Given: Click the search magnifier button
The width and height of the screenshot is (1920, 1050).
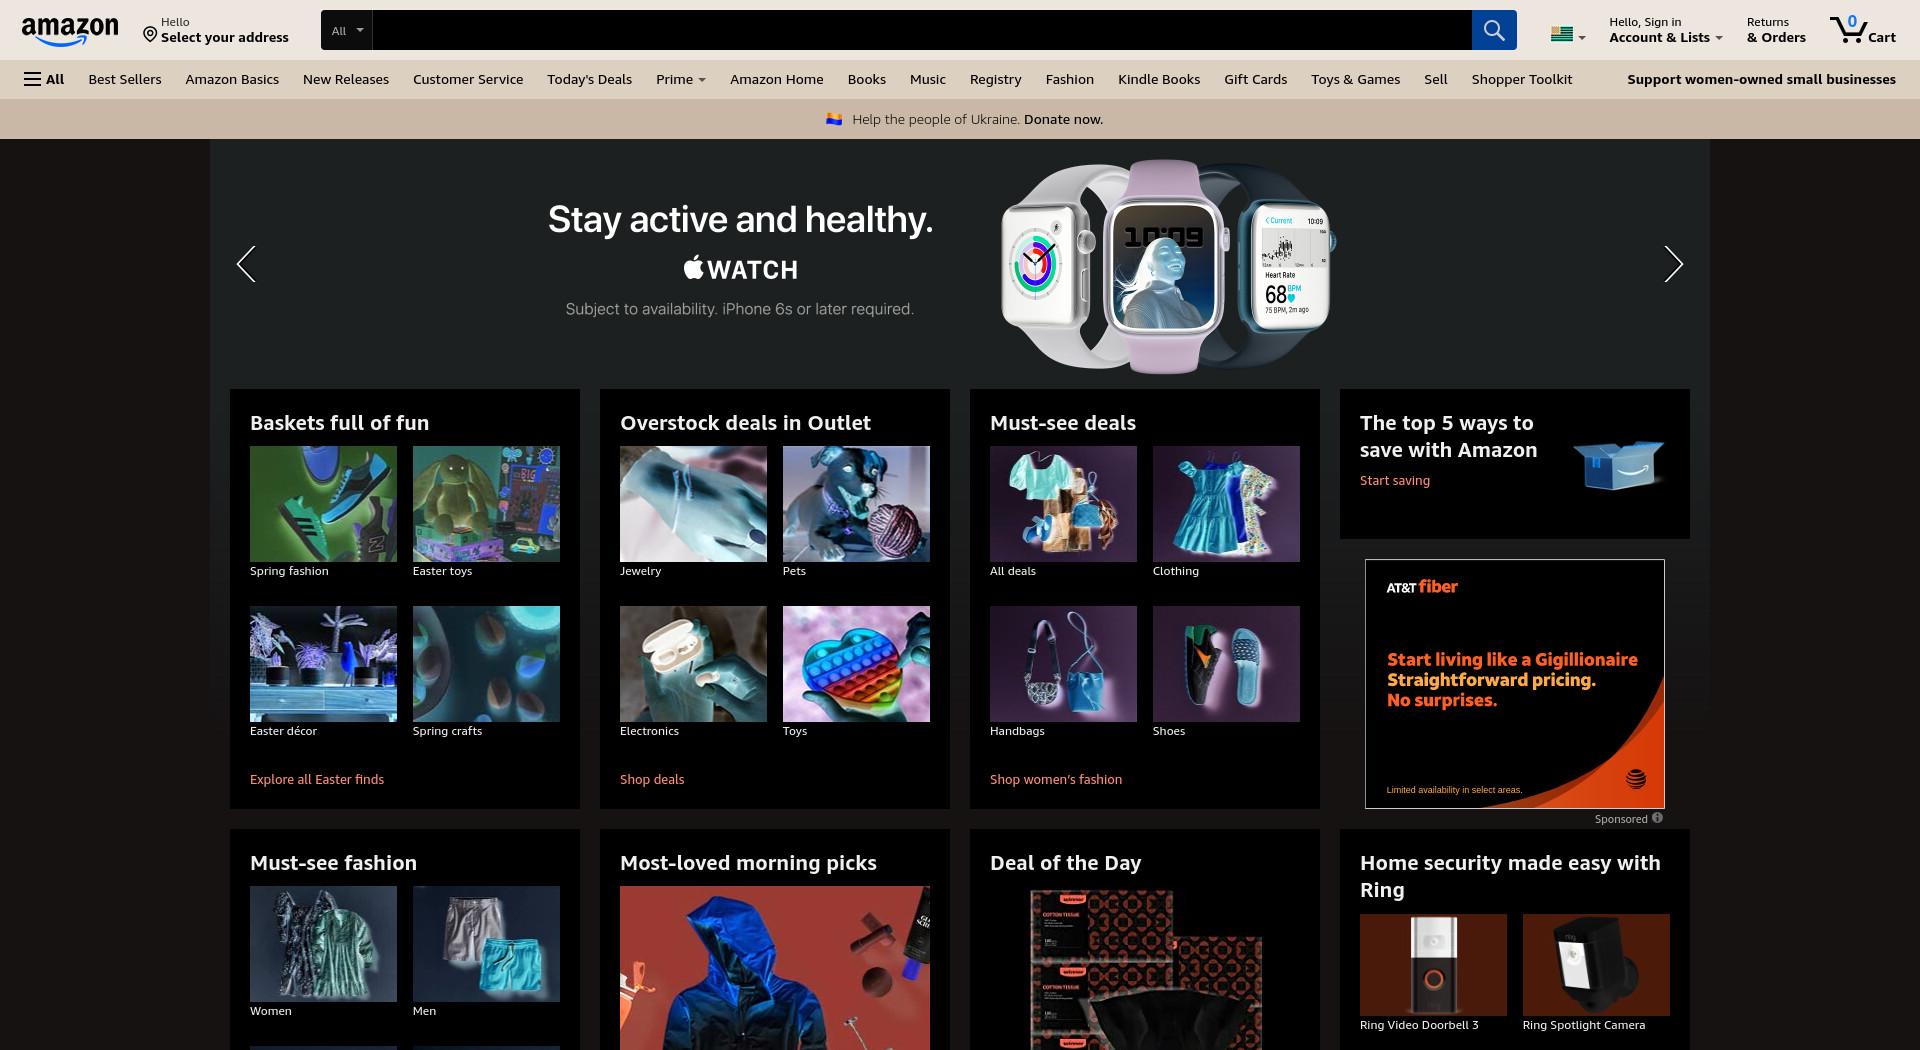Looking at the screenshot, I should [x=1494, y=30].
